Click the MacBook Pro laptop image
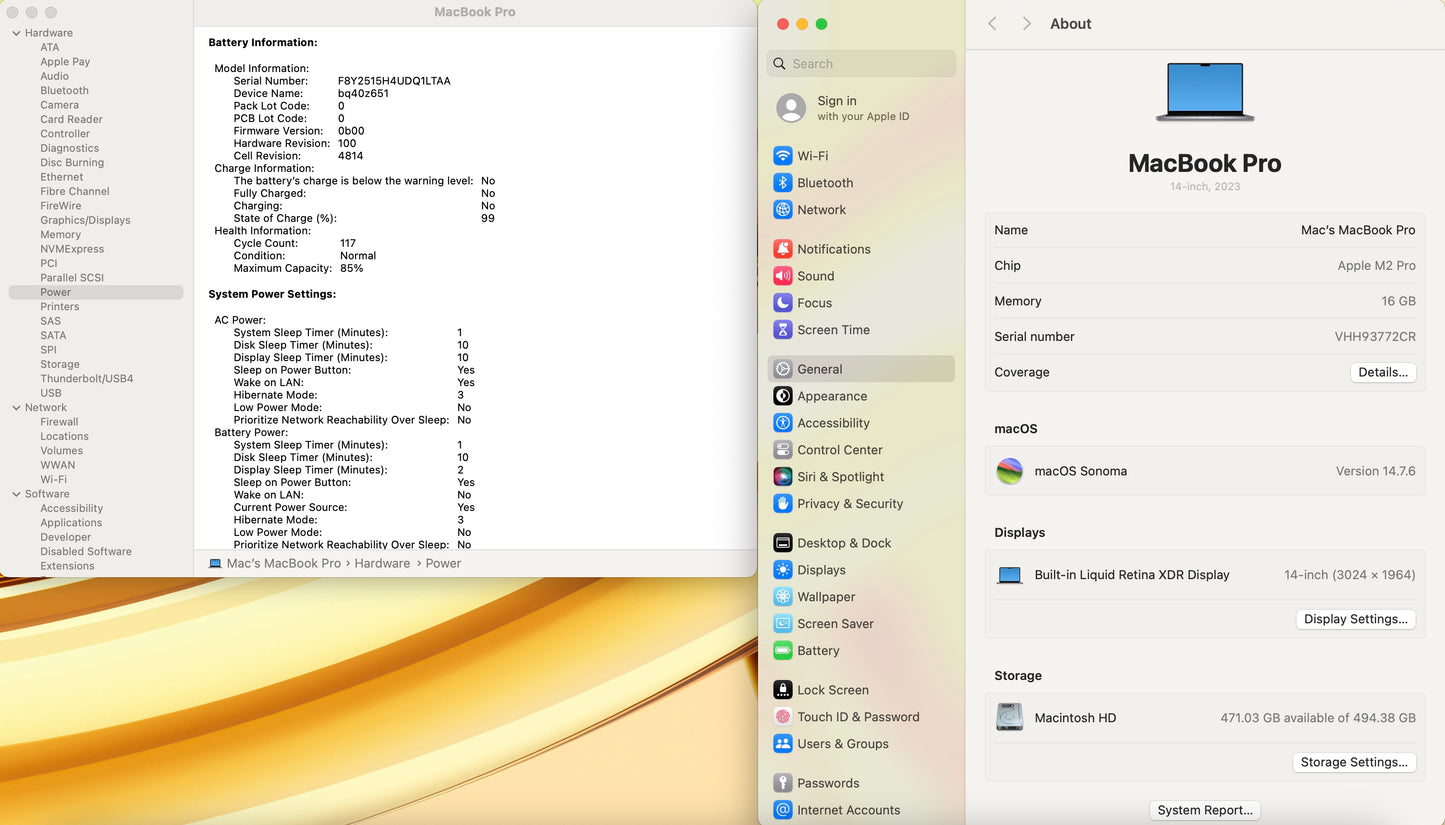The height and width of the screenshot is (825, 1445). [1205, 92]
